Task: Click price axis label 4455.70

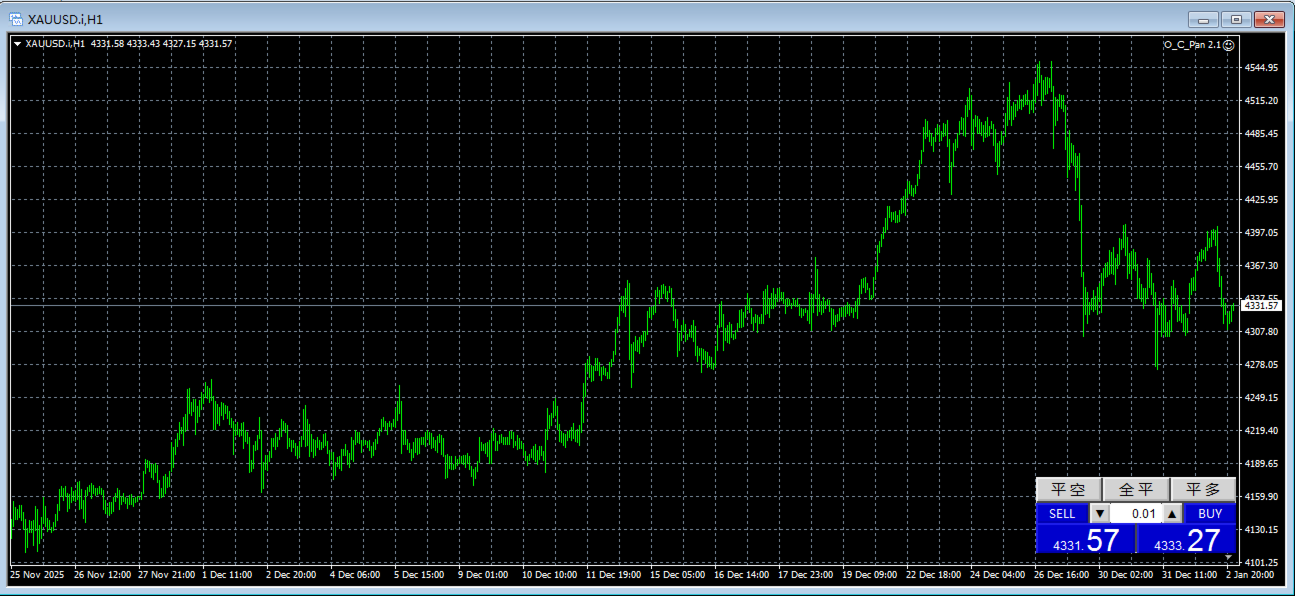Action: pyautogui.click(x=1262, y=167)
